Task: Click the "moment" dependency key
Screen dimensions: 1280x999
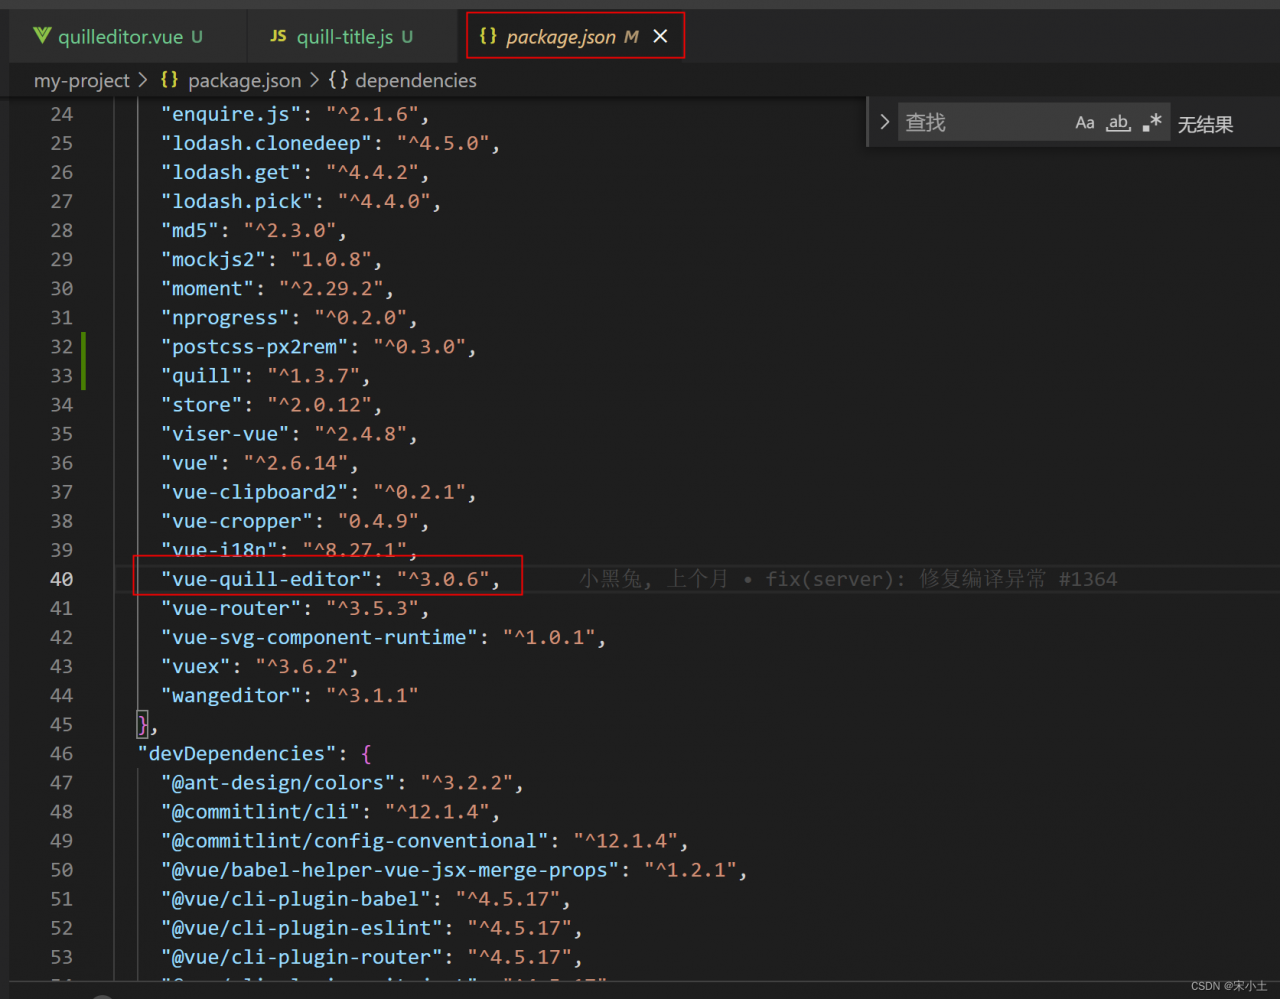Action: pos(208,289)
